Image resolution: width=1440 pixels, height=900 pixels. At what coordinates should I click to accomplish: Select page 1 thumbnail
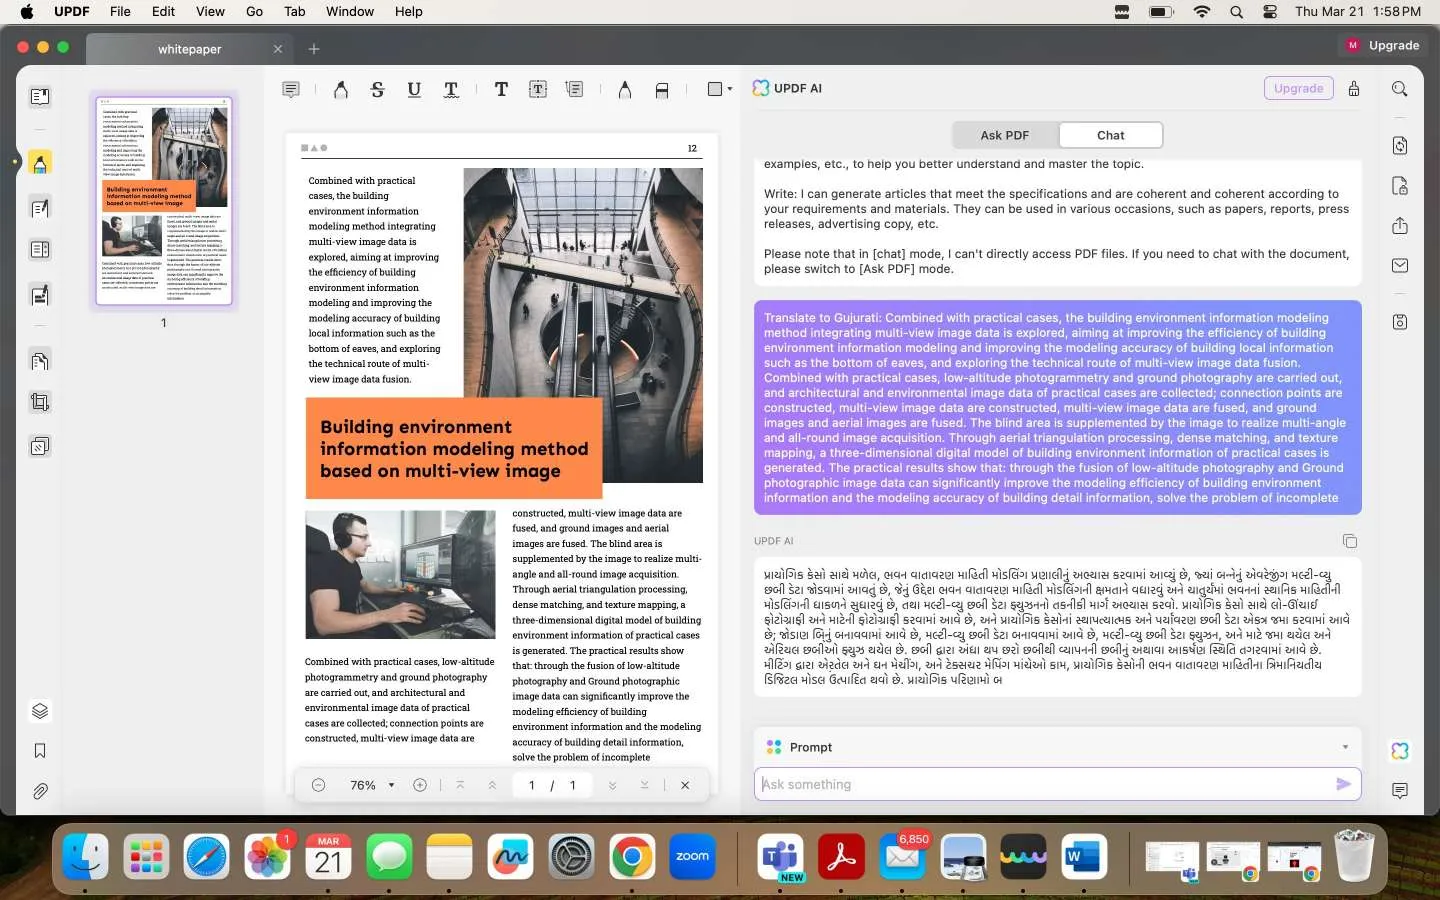(x=164, y=200)
